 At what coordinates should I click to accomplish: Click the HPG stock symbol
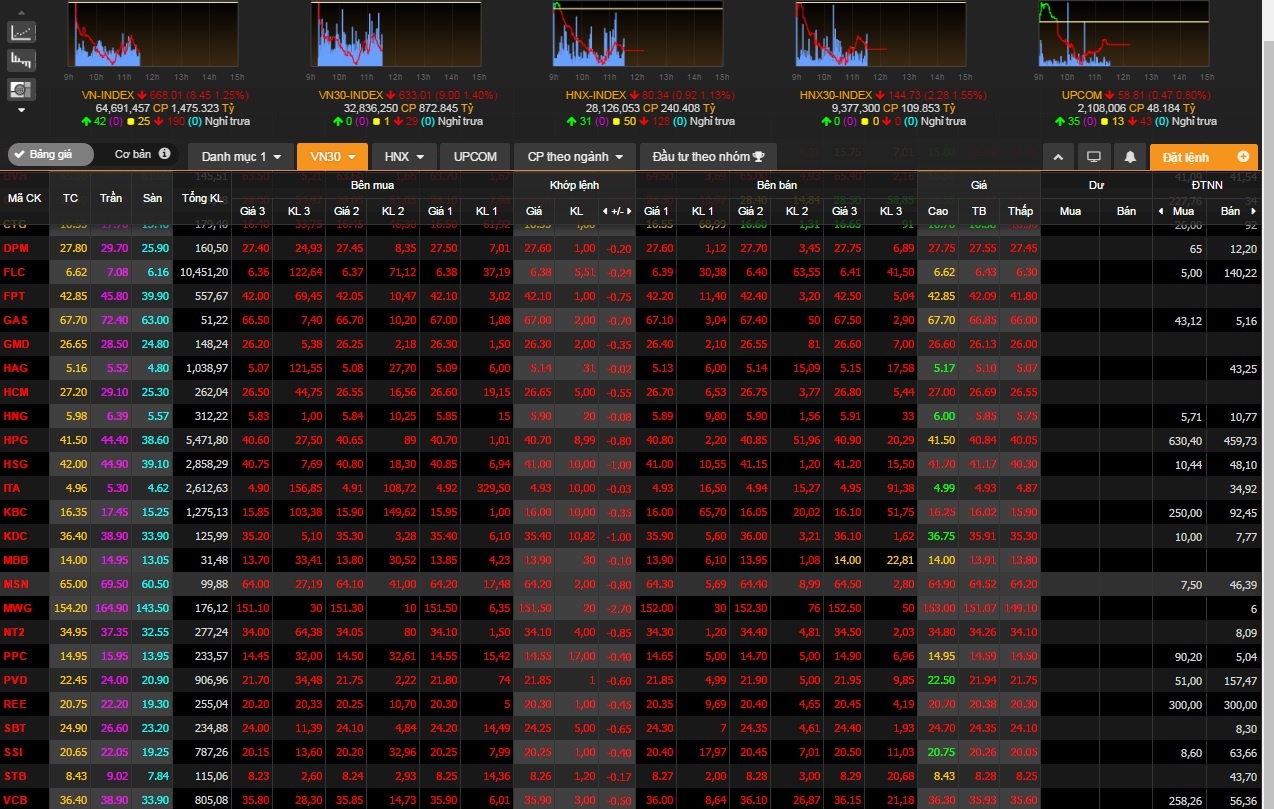point(16,440)
